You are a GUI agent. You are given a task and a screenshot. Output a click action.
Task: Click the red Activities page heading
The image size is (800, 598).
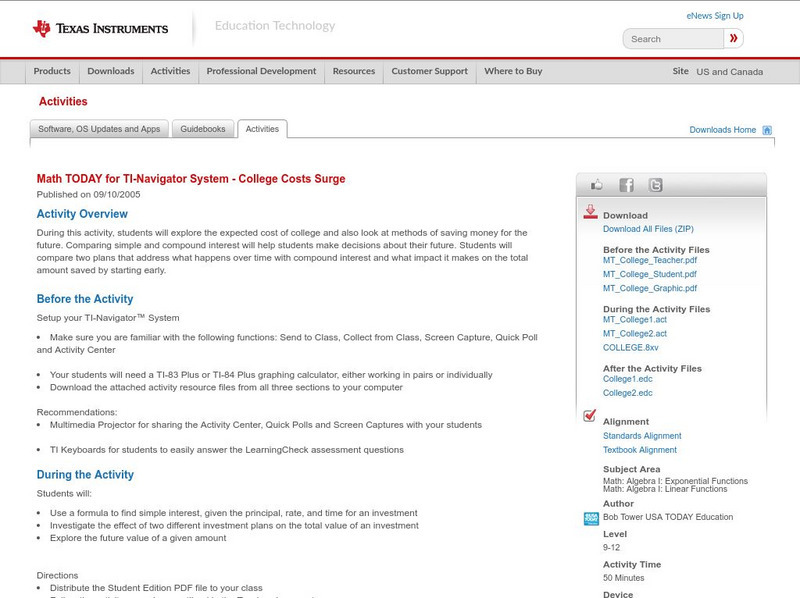click(63, 102)
